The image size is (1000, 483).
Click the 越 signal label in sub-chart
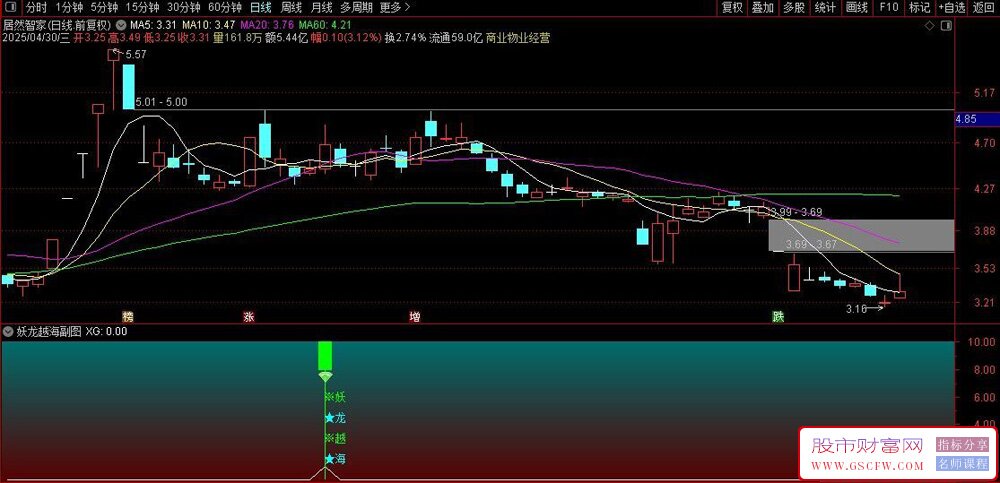[335, 438]
